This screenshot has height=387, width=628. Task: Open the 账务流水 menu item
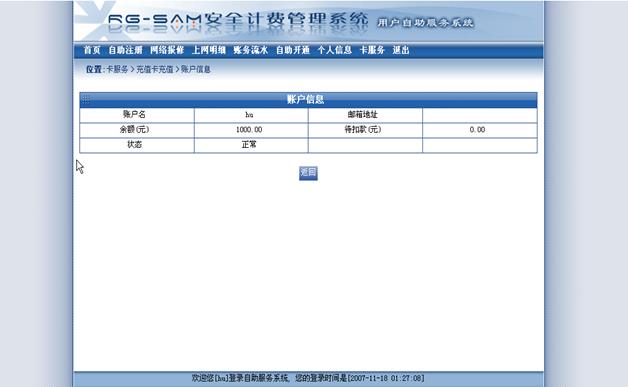point(251,50)
